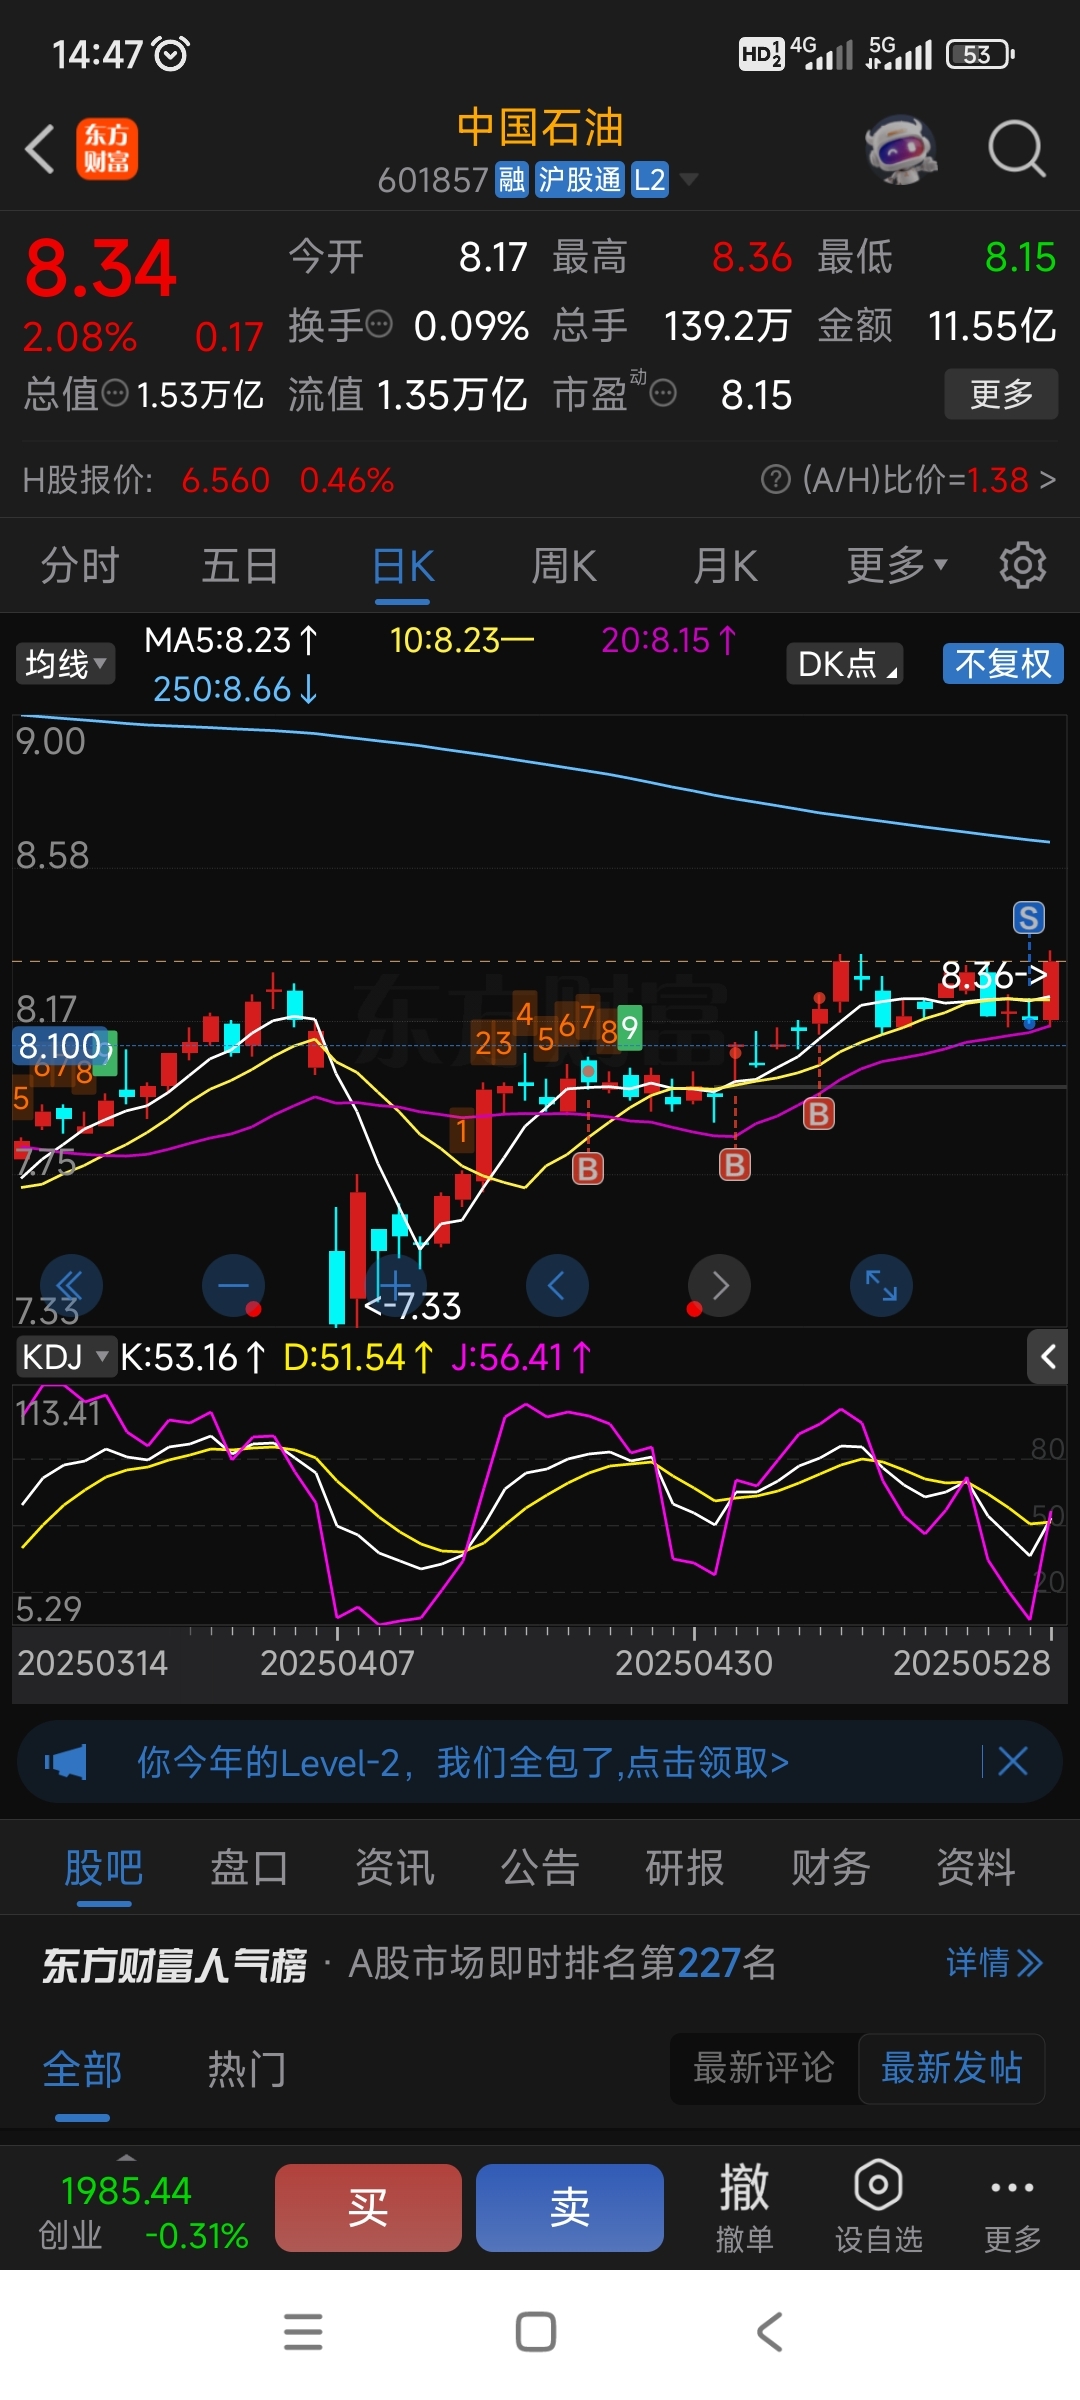Tap the megaphone announcement icon
The width and height of the screenshot is (1080, 2400).
coord(66,1761)
